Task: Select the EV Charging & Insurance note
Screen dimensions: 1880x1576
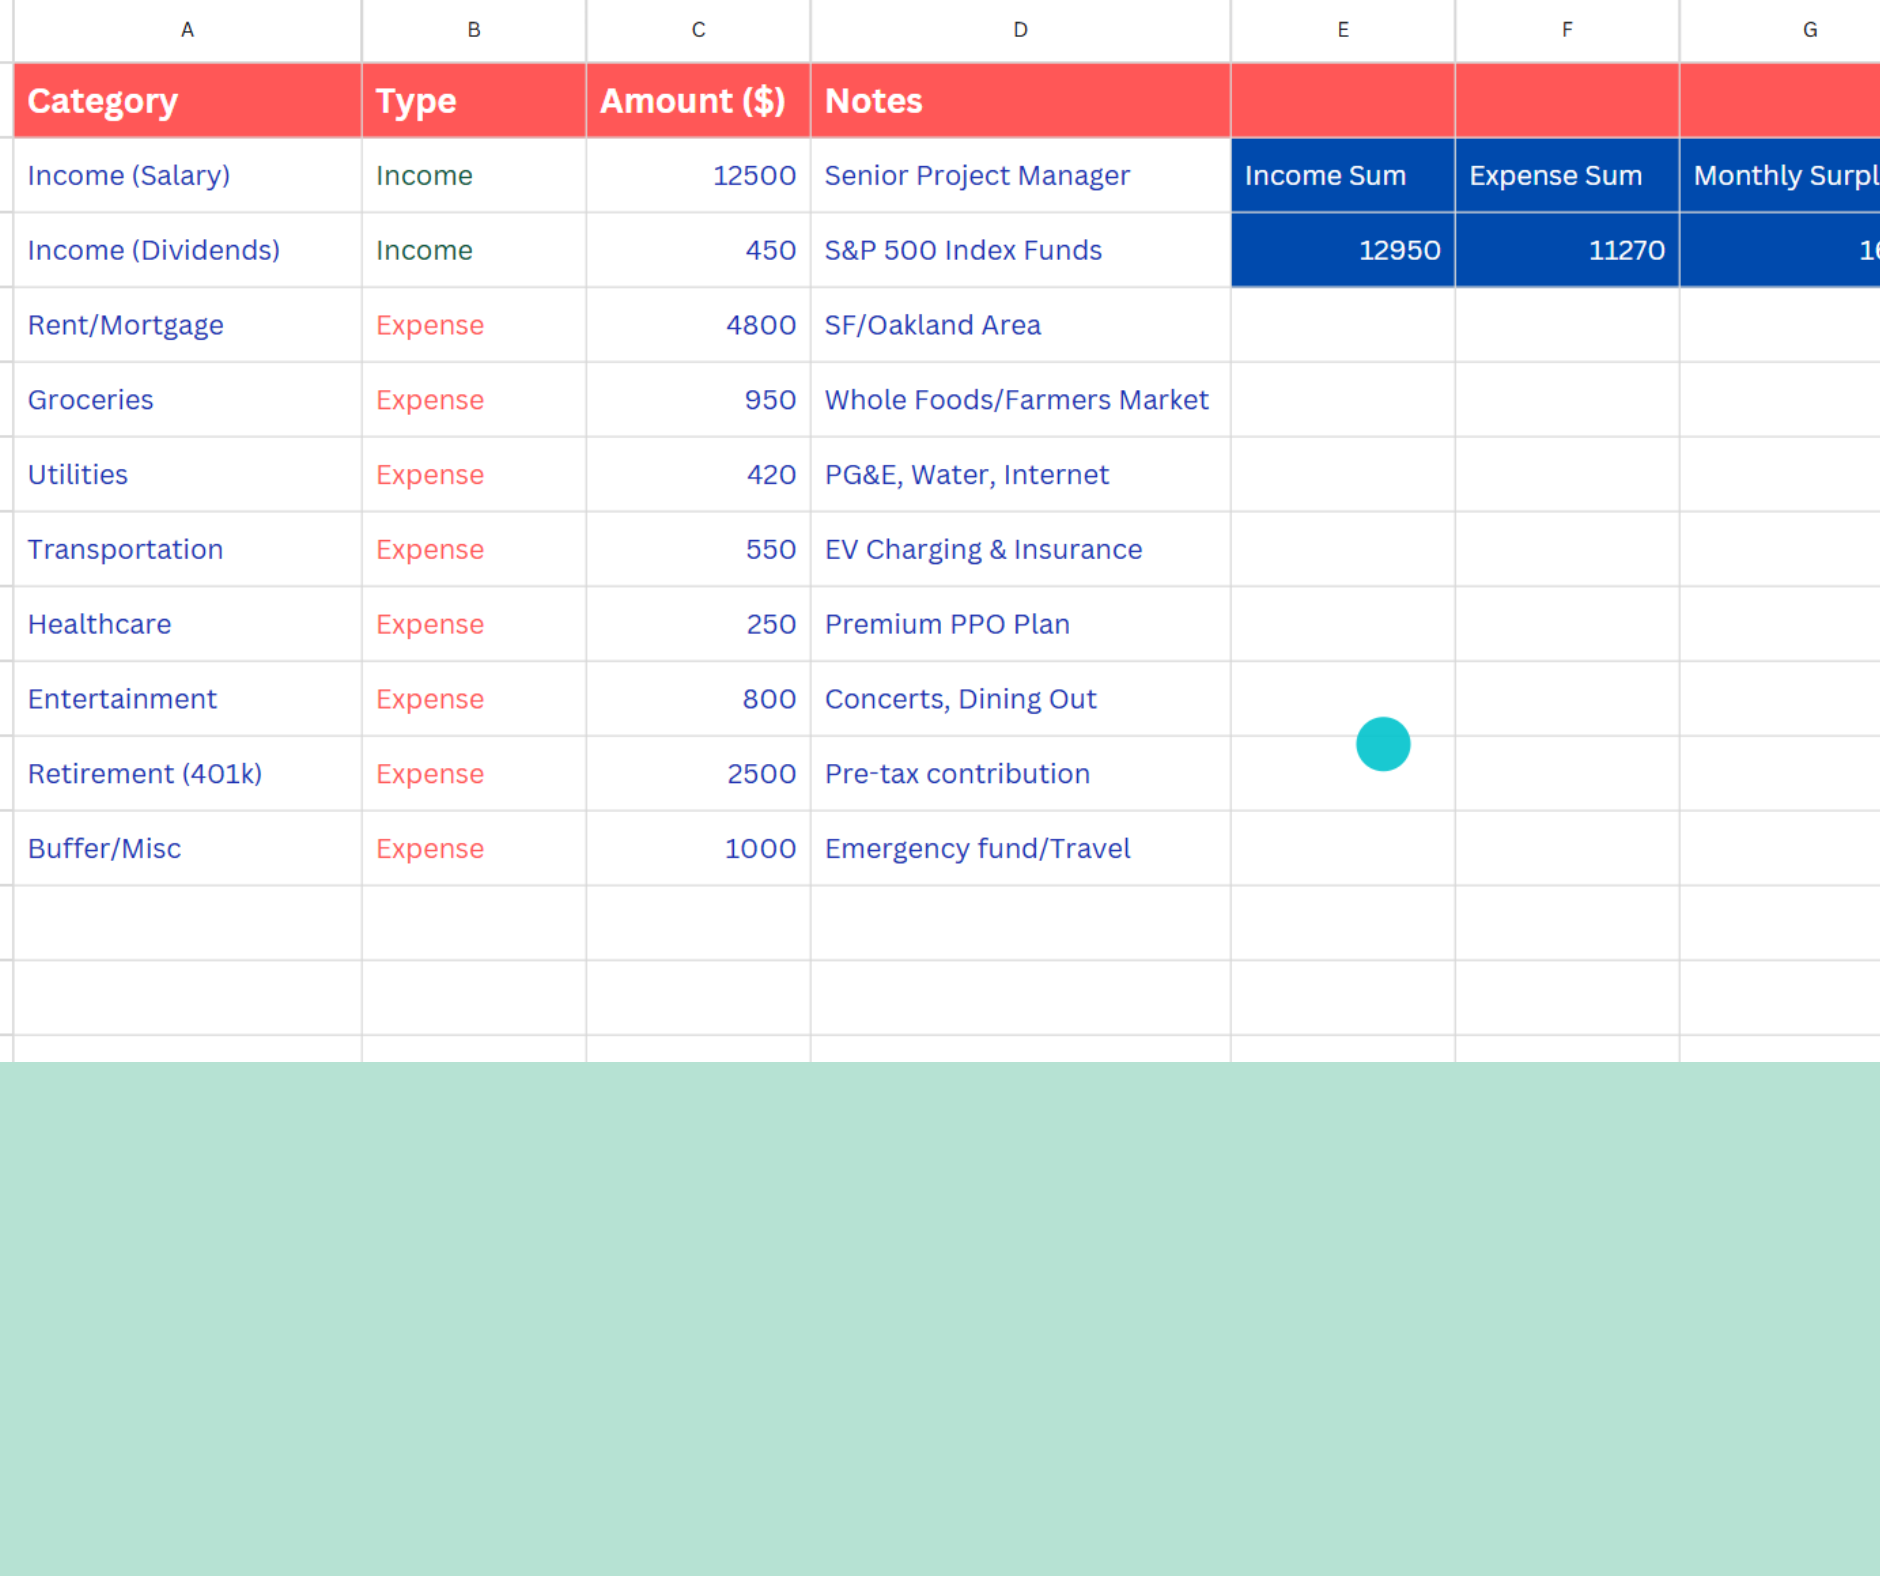Action: point(1020,549)
